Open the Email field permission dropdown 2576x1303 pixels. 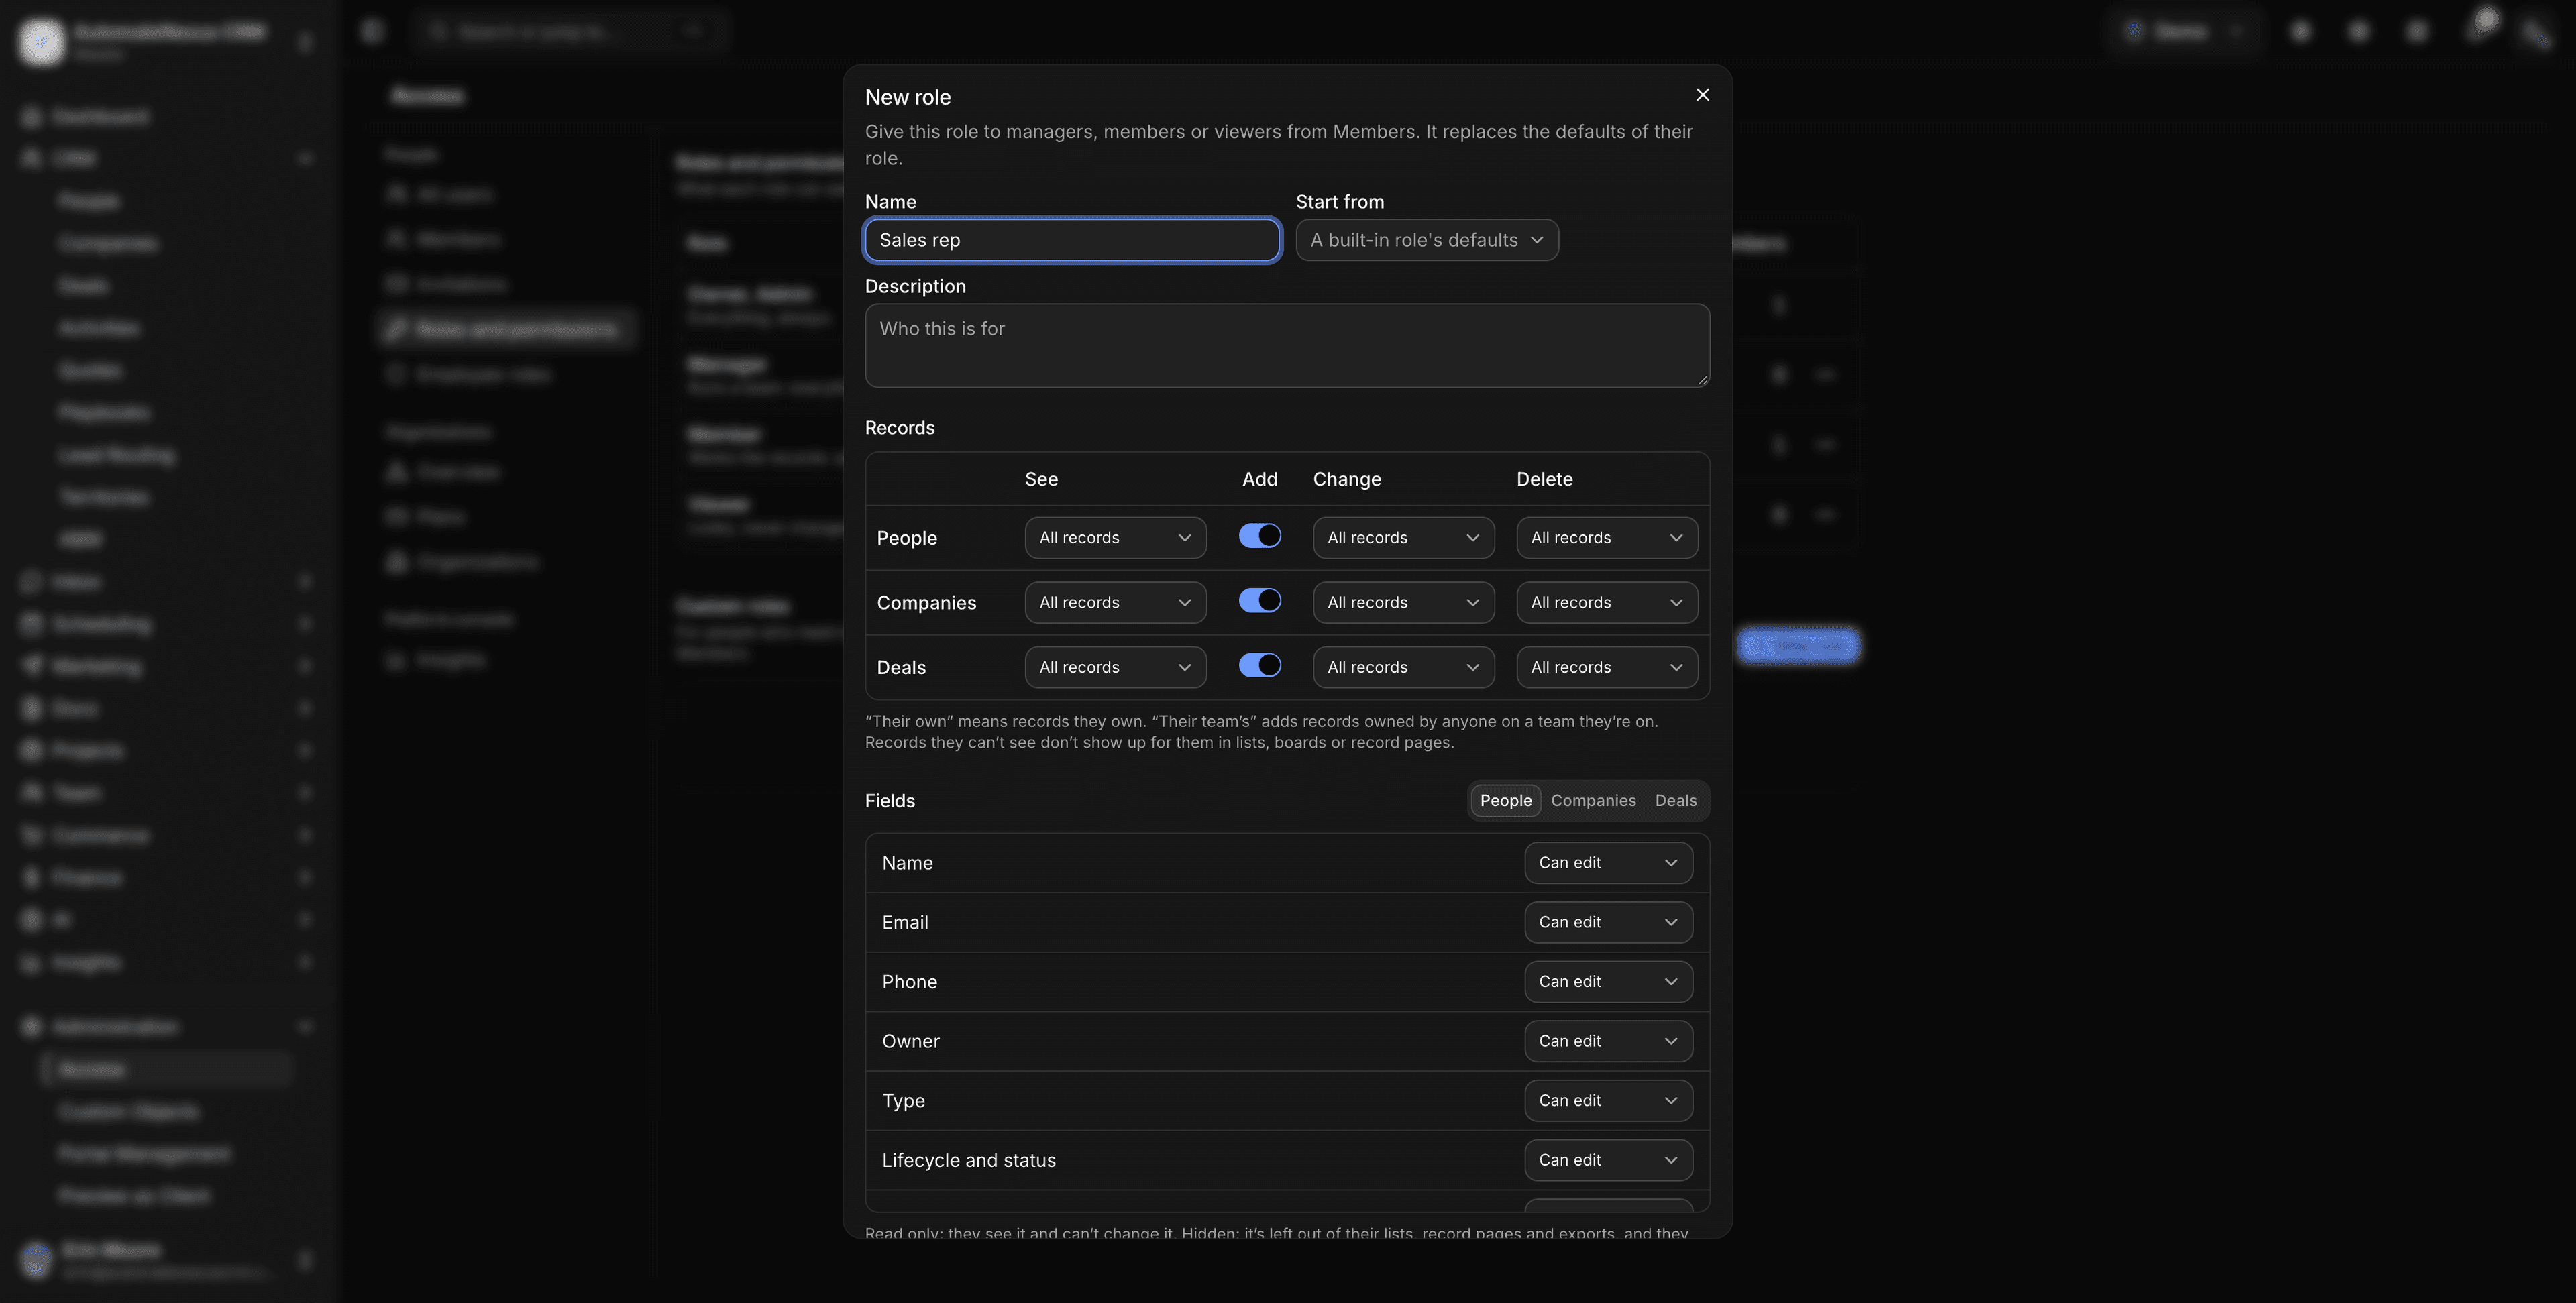point(1608,922)
